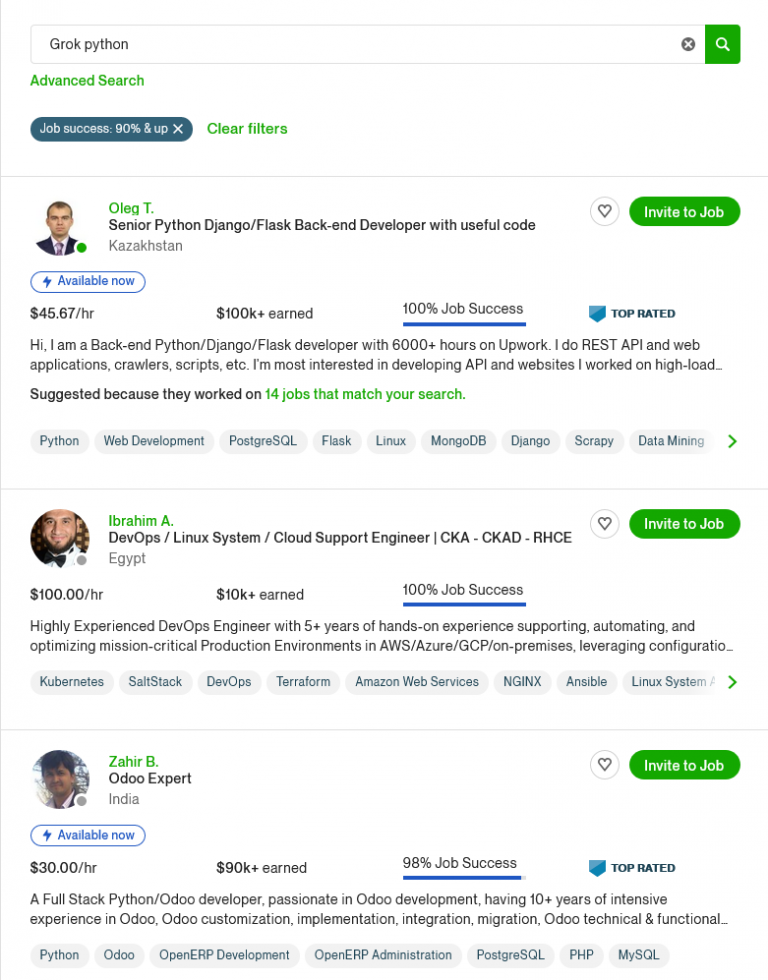Invite Ibrahim A. to job
Image resolution: width=768 pixels, height=980 pixels.
coord(684,524)
